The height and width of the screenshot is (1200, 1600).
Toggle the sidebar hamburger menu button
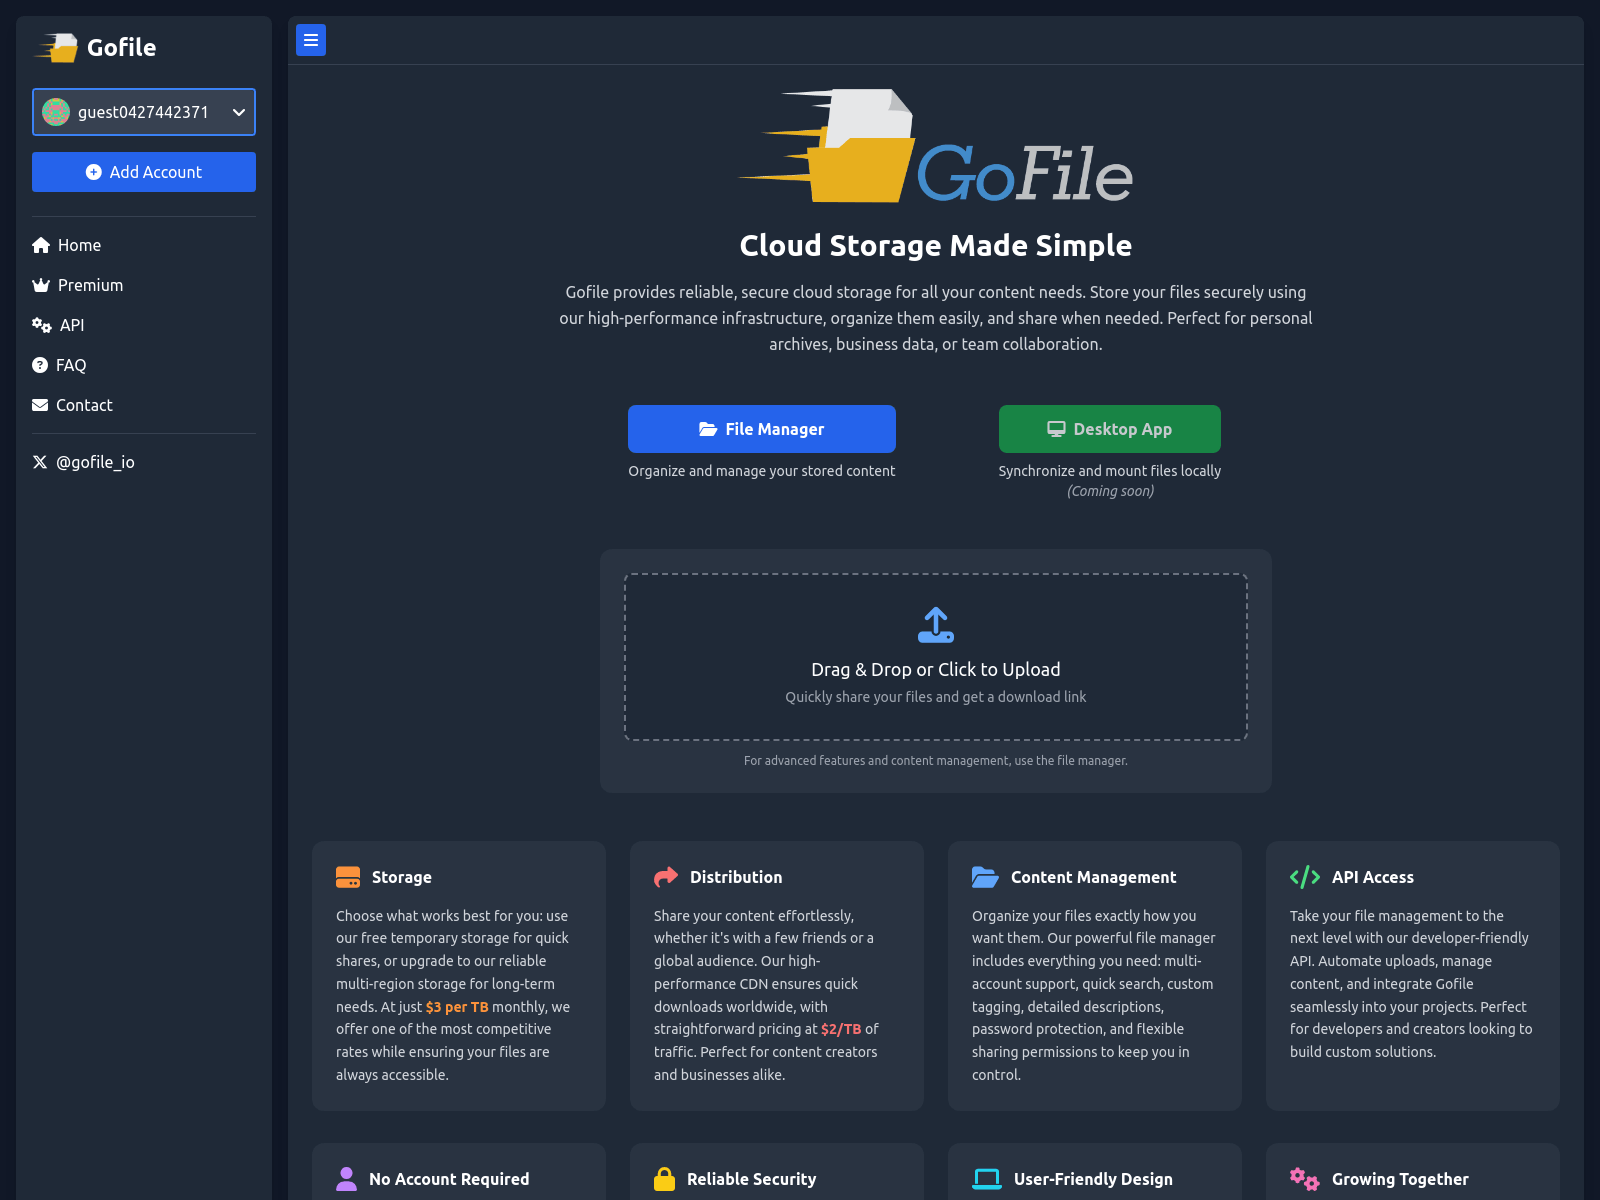pyautogui.click(x=311, y=40)
